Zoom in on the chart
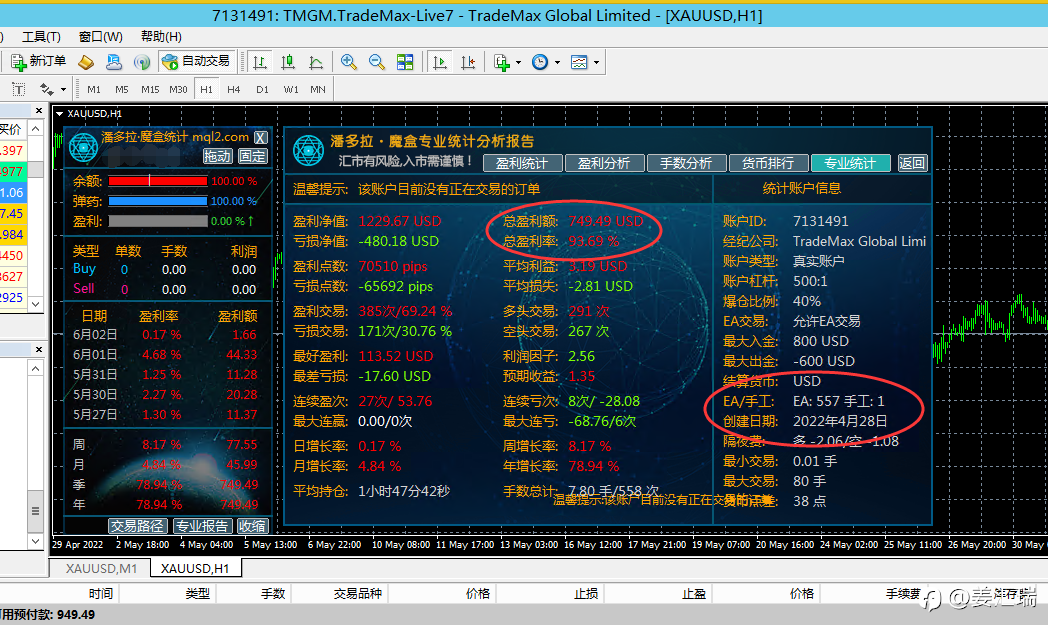 (348, 62)
